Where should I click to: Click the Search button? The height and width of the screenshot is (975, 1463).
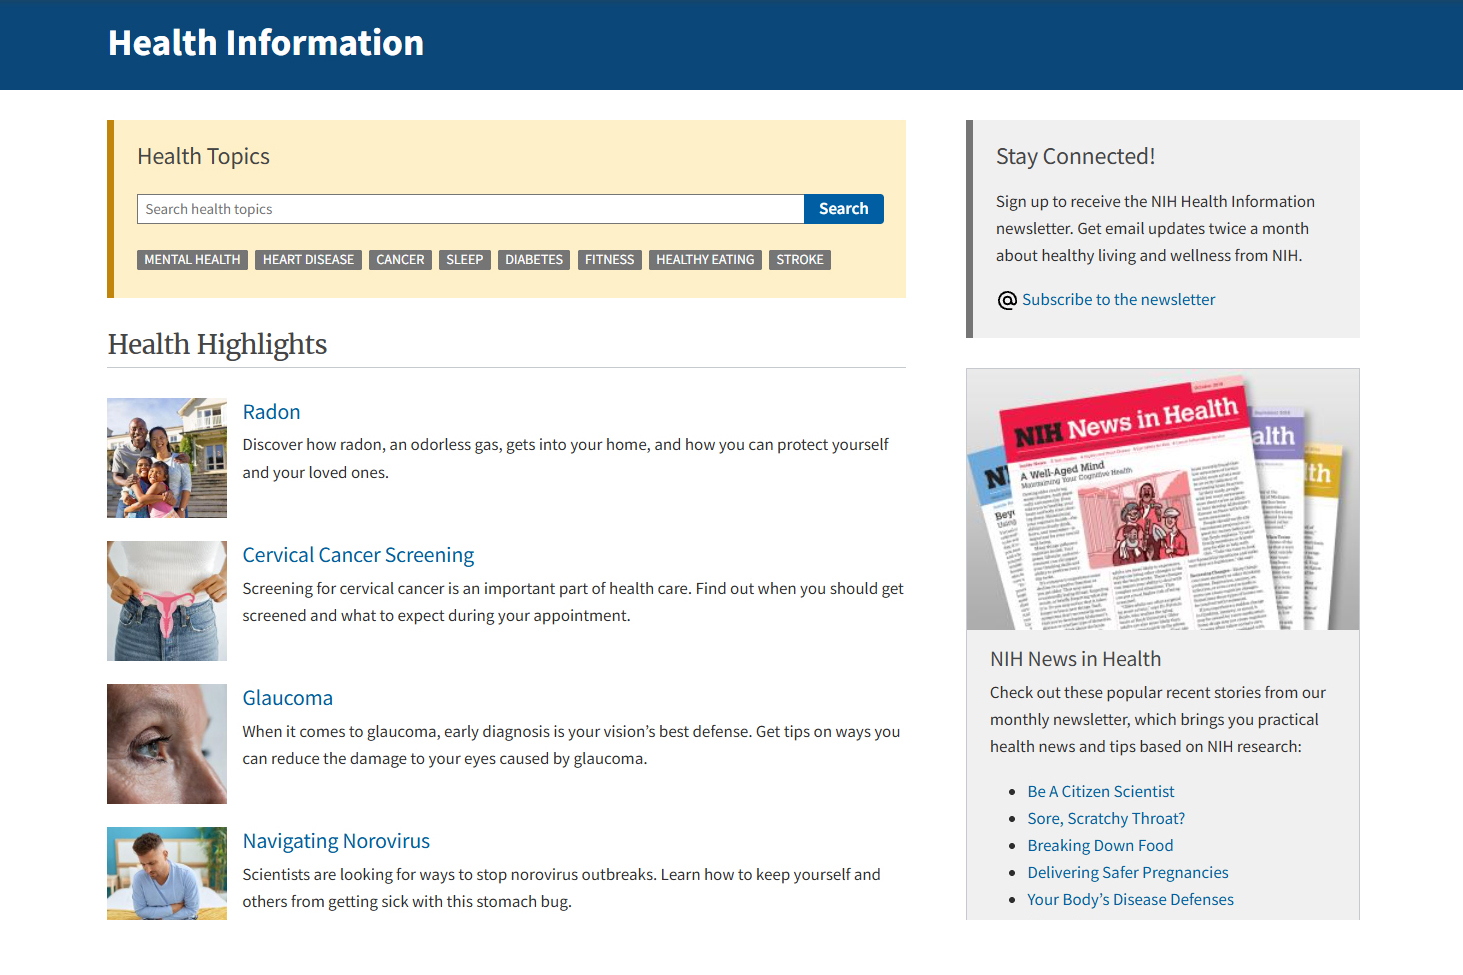click(x=843, y=208)
